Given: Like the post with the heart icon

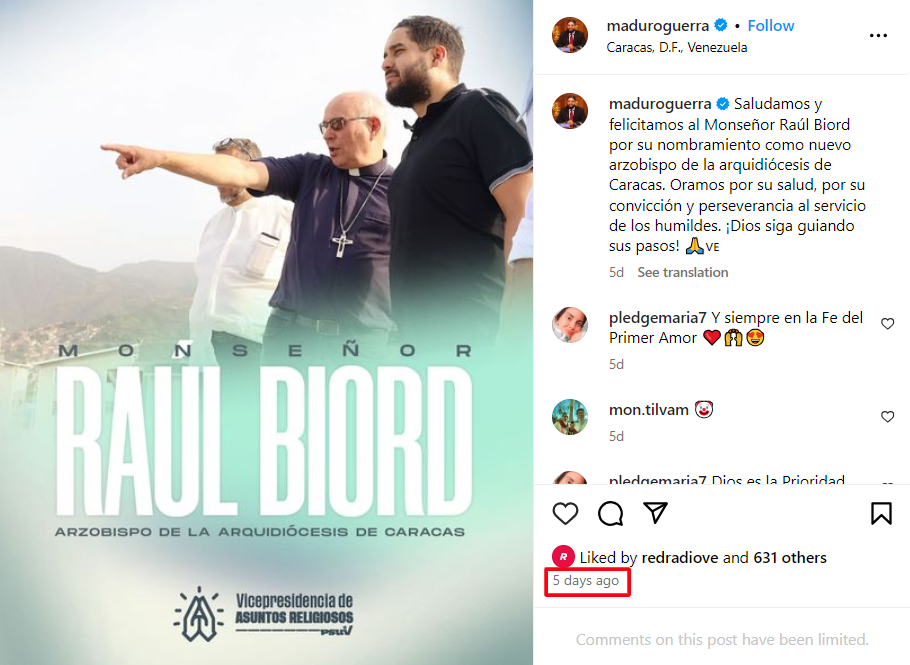Looking at the screenshot, I should point(565,514).
